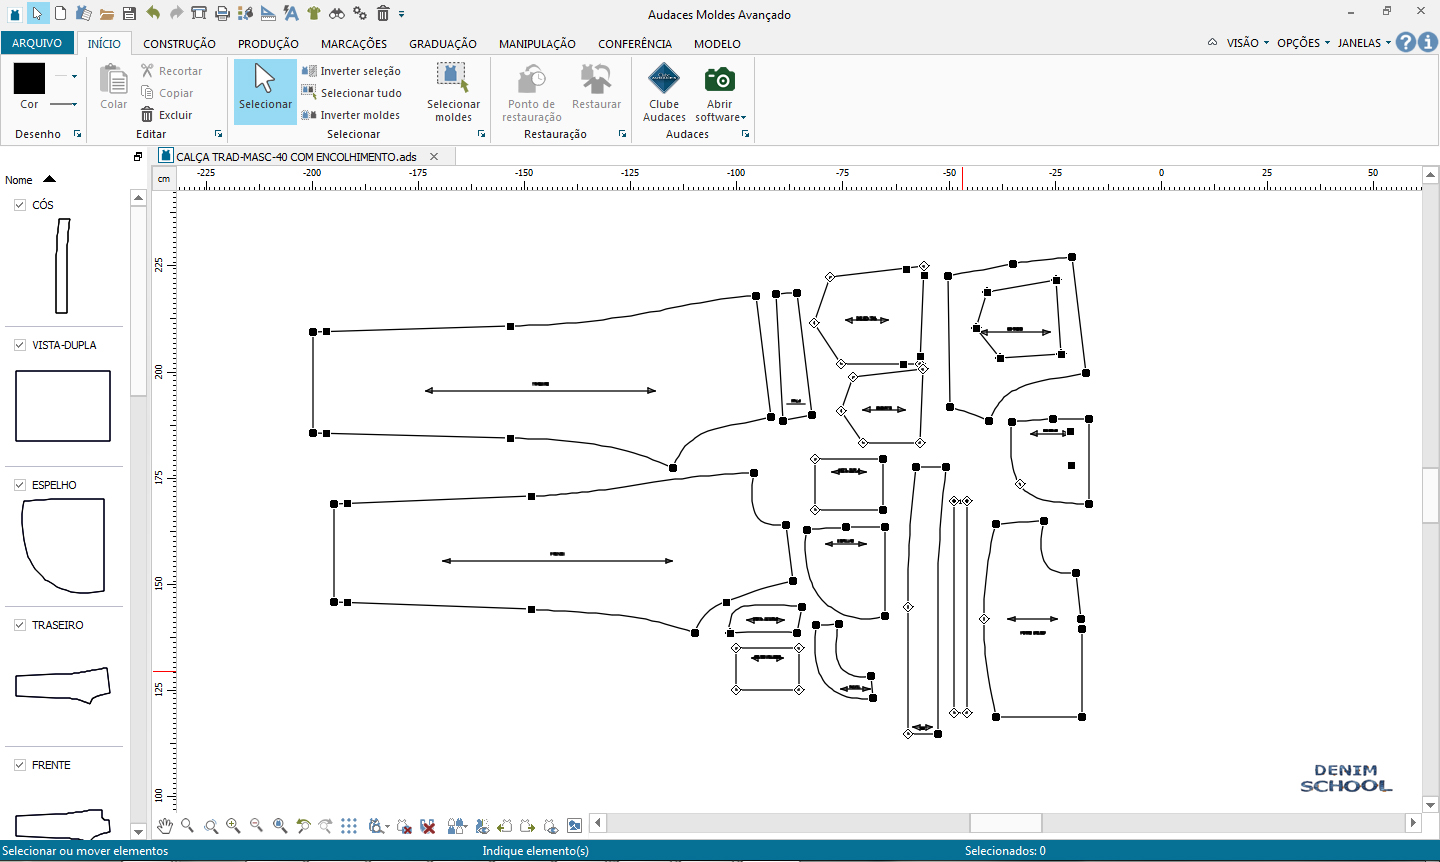Switch to the MANIPULAÇÃO ribbon tab

pyautogui.click(x=537, y=44)
